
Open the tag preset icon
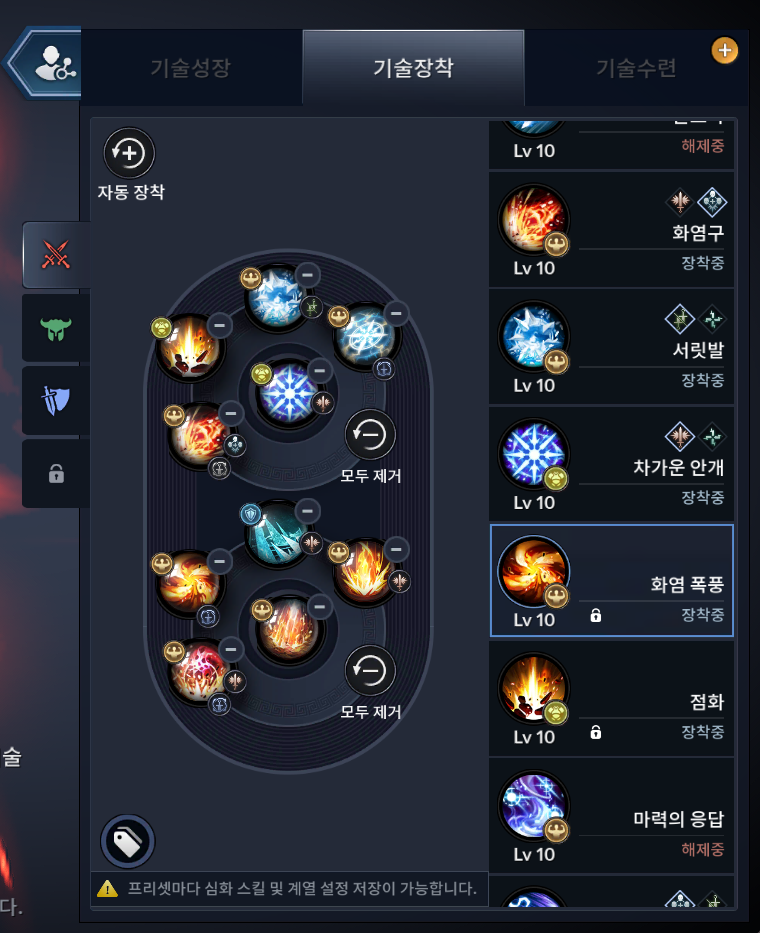click(x=127, y=841)
